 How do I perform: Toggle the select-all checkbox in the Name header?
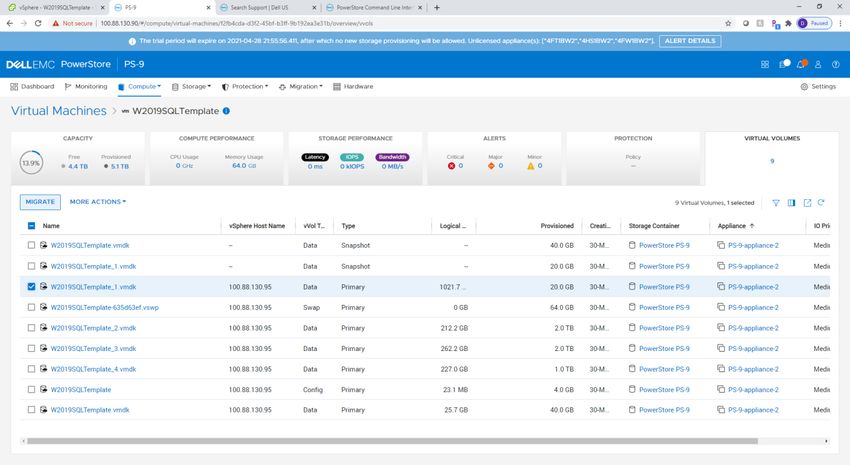point(31,225)
